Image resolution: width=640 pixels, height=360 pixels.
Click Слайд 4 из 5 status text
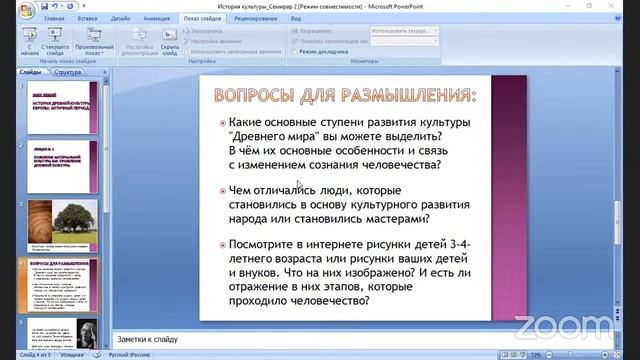35,355
